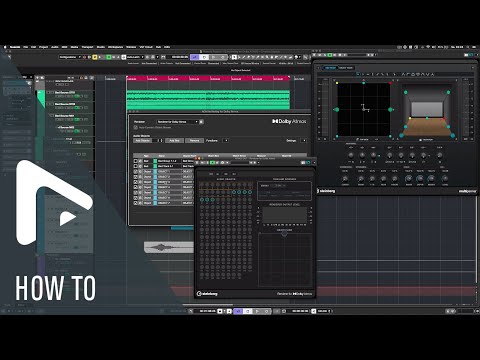Open the Renderer dropdown in ADM Authoring window
The width and height of the screenshot is (480, 360).
(178, 122)
